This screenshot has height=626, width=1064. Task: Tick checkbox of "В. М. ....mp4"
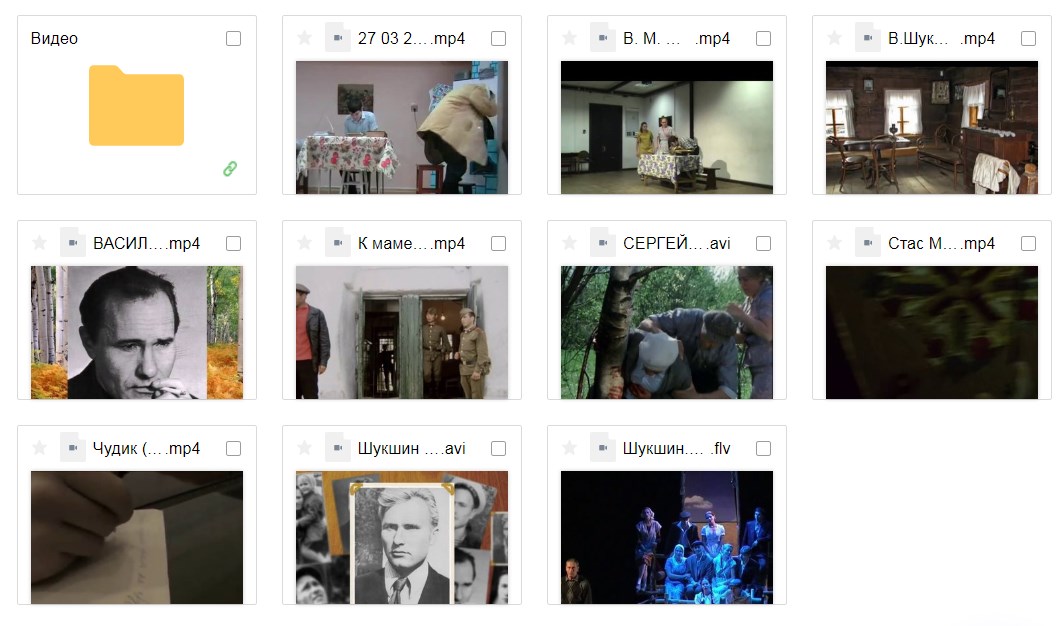point(763,39)
